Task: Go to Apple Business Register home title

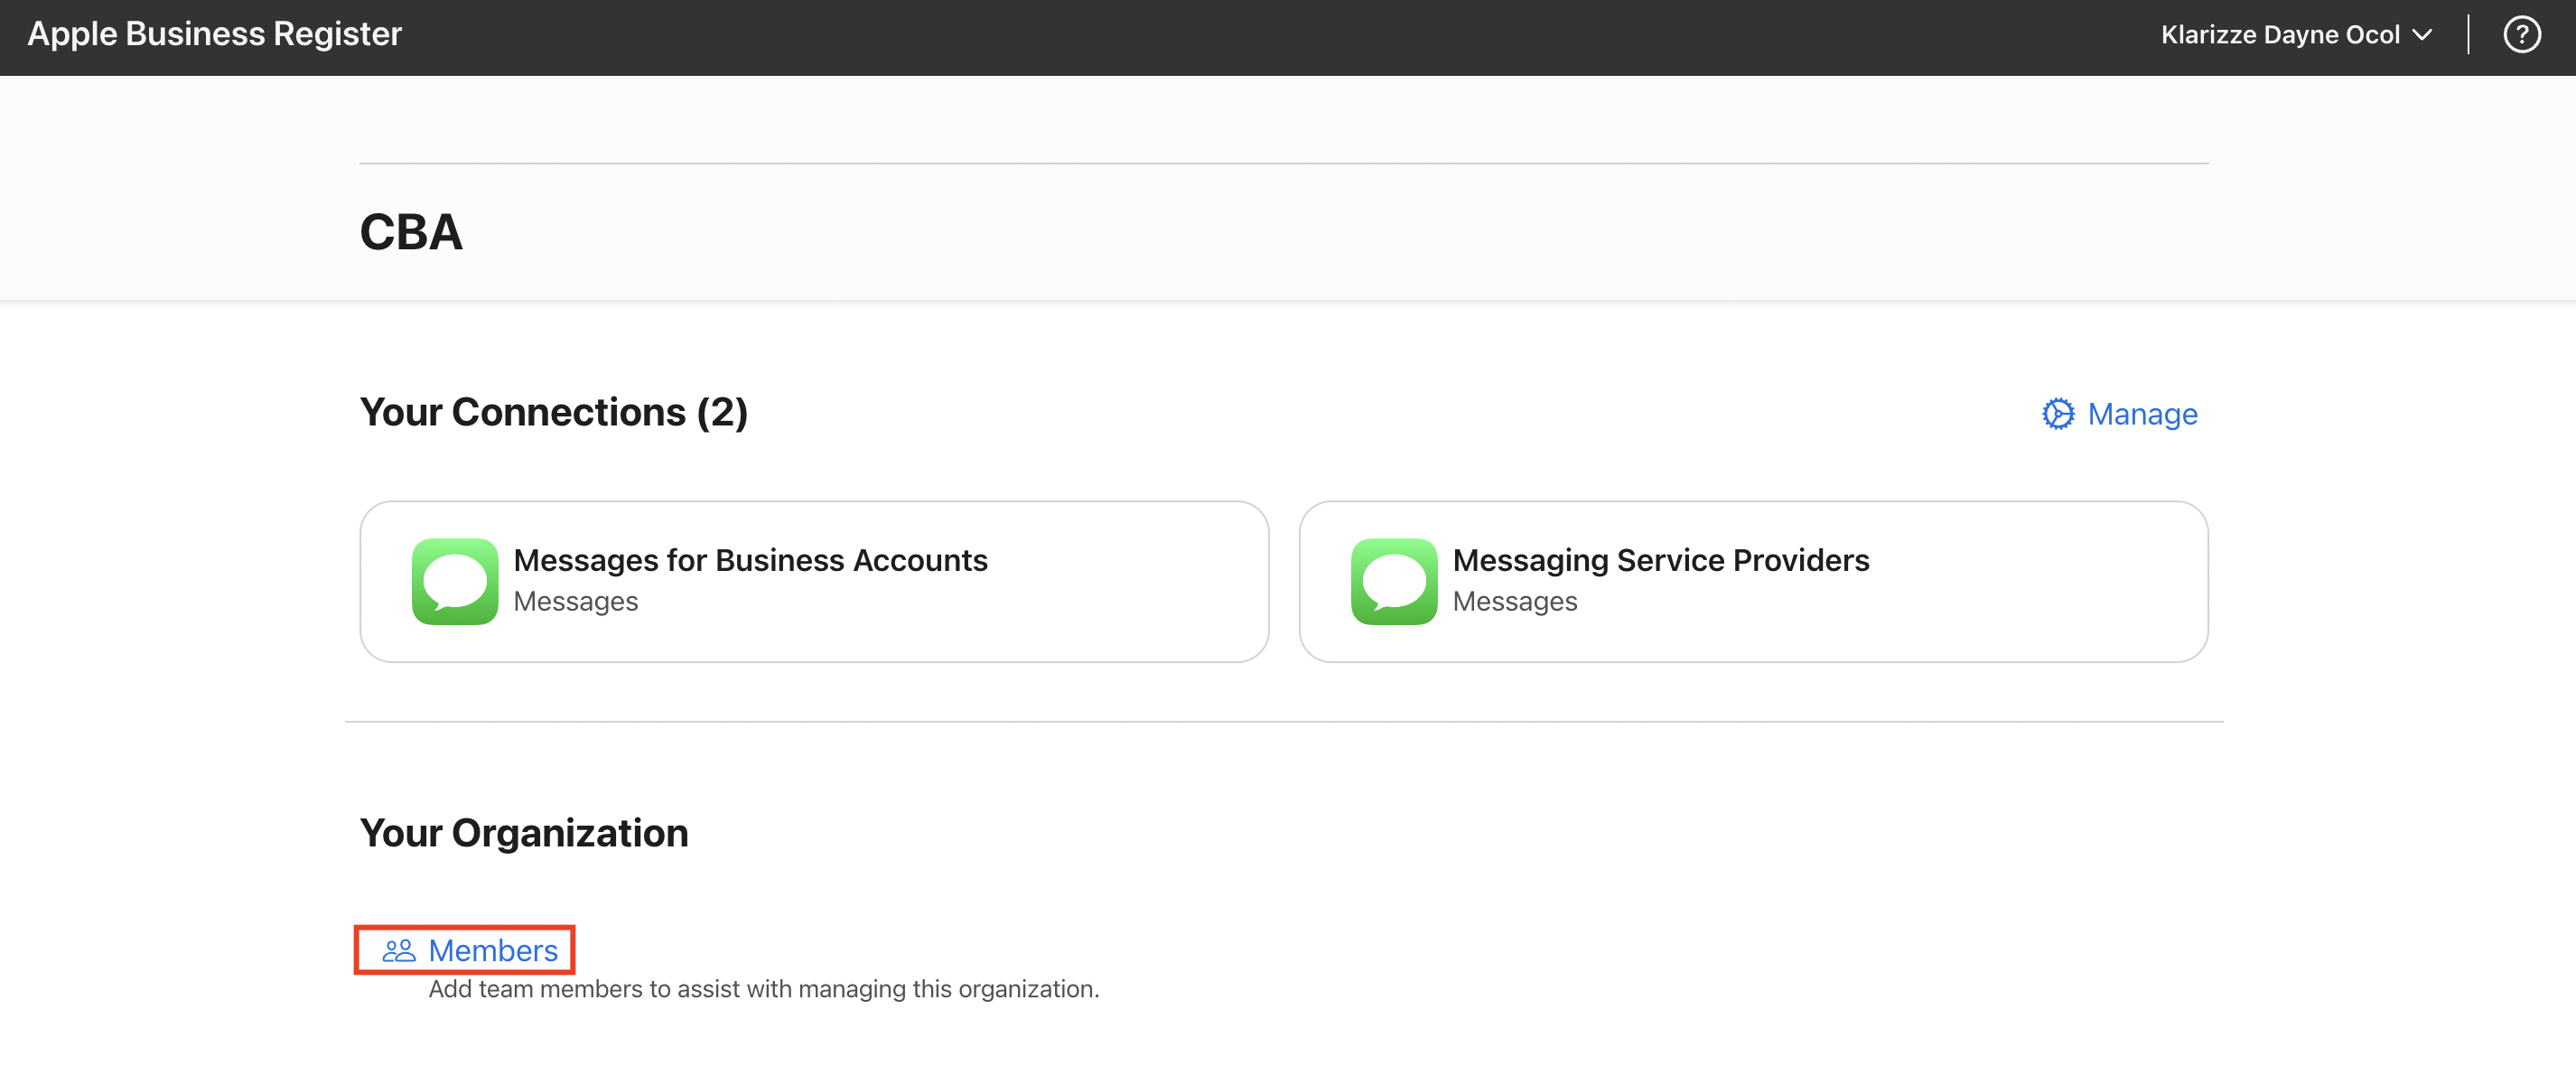Action: tap(214, 34)
